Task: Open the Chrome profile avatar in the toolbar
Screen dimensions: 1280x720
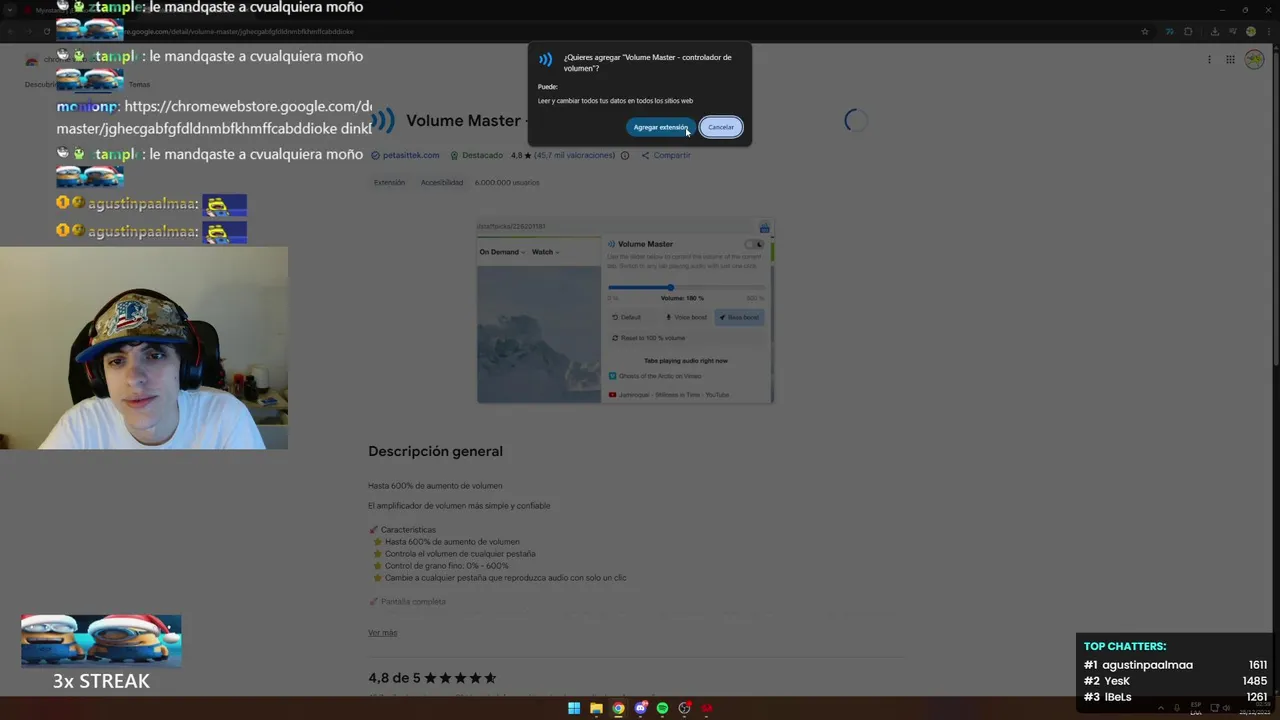Action: pyautogui.click(x=1250, y=31)
